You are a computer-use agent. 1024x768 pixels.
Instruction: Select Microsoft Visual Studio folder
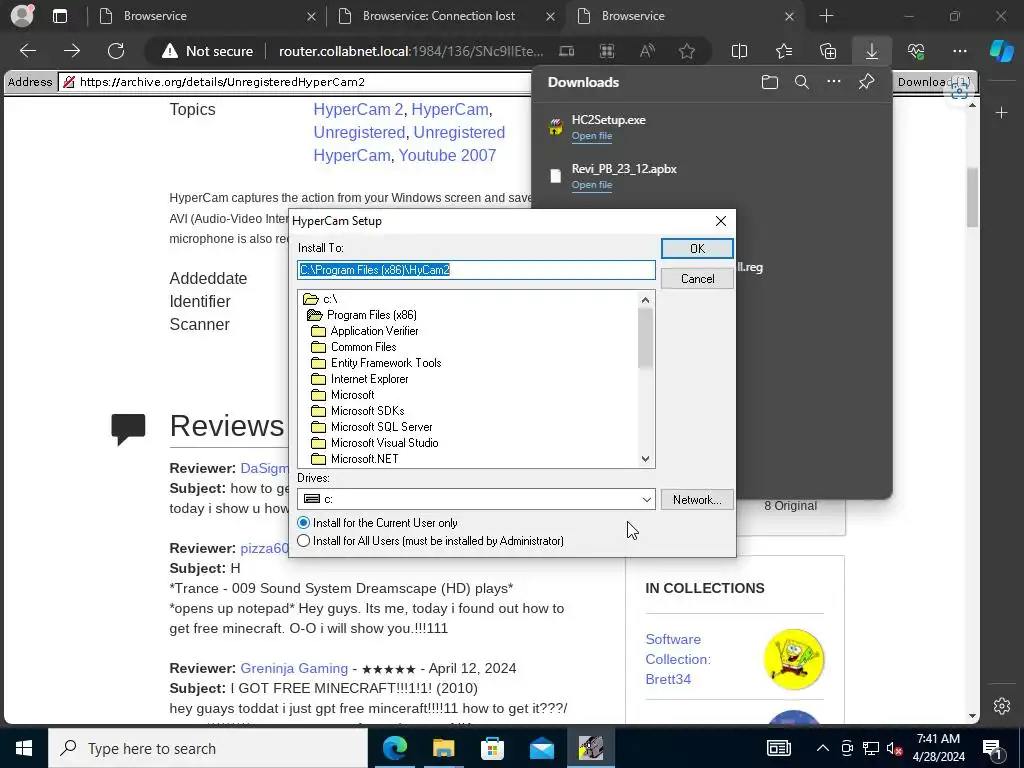pos(375,443)
